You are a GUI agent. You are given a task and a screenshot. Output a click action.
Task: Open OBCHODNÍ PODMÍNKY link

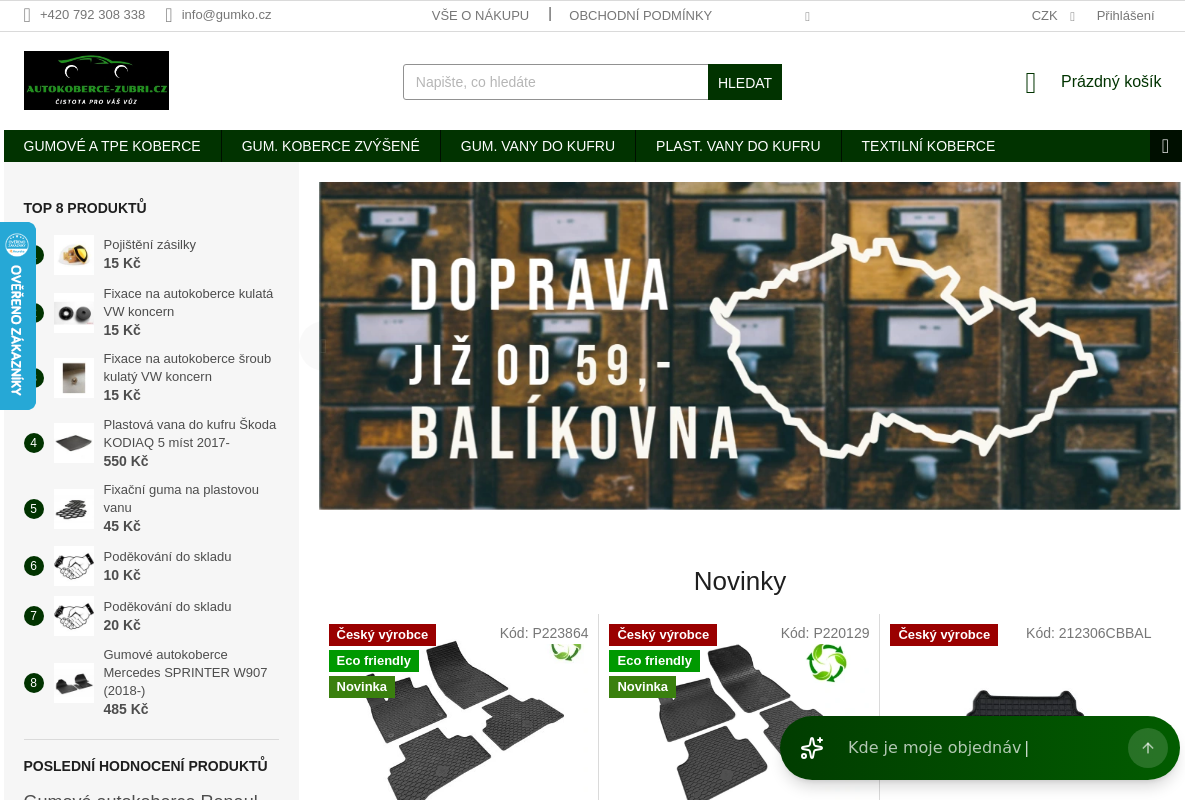pos(640,15)
